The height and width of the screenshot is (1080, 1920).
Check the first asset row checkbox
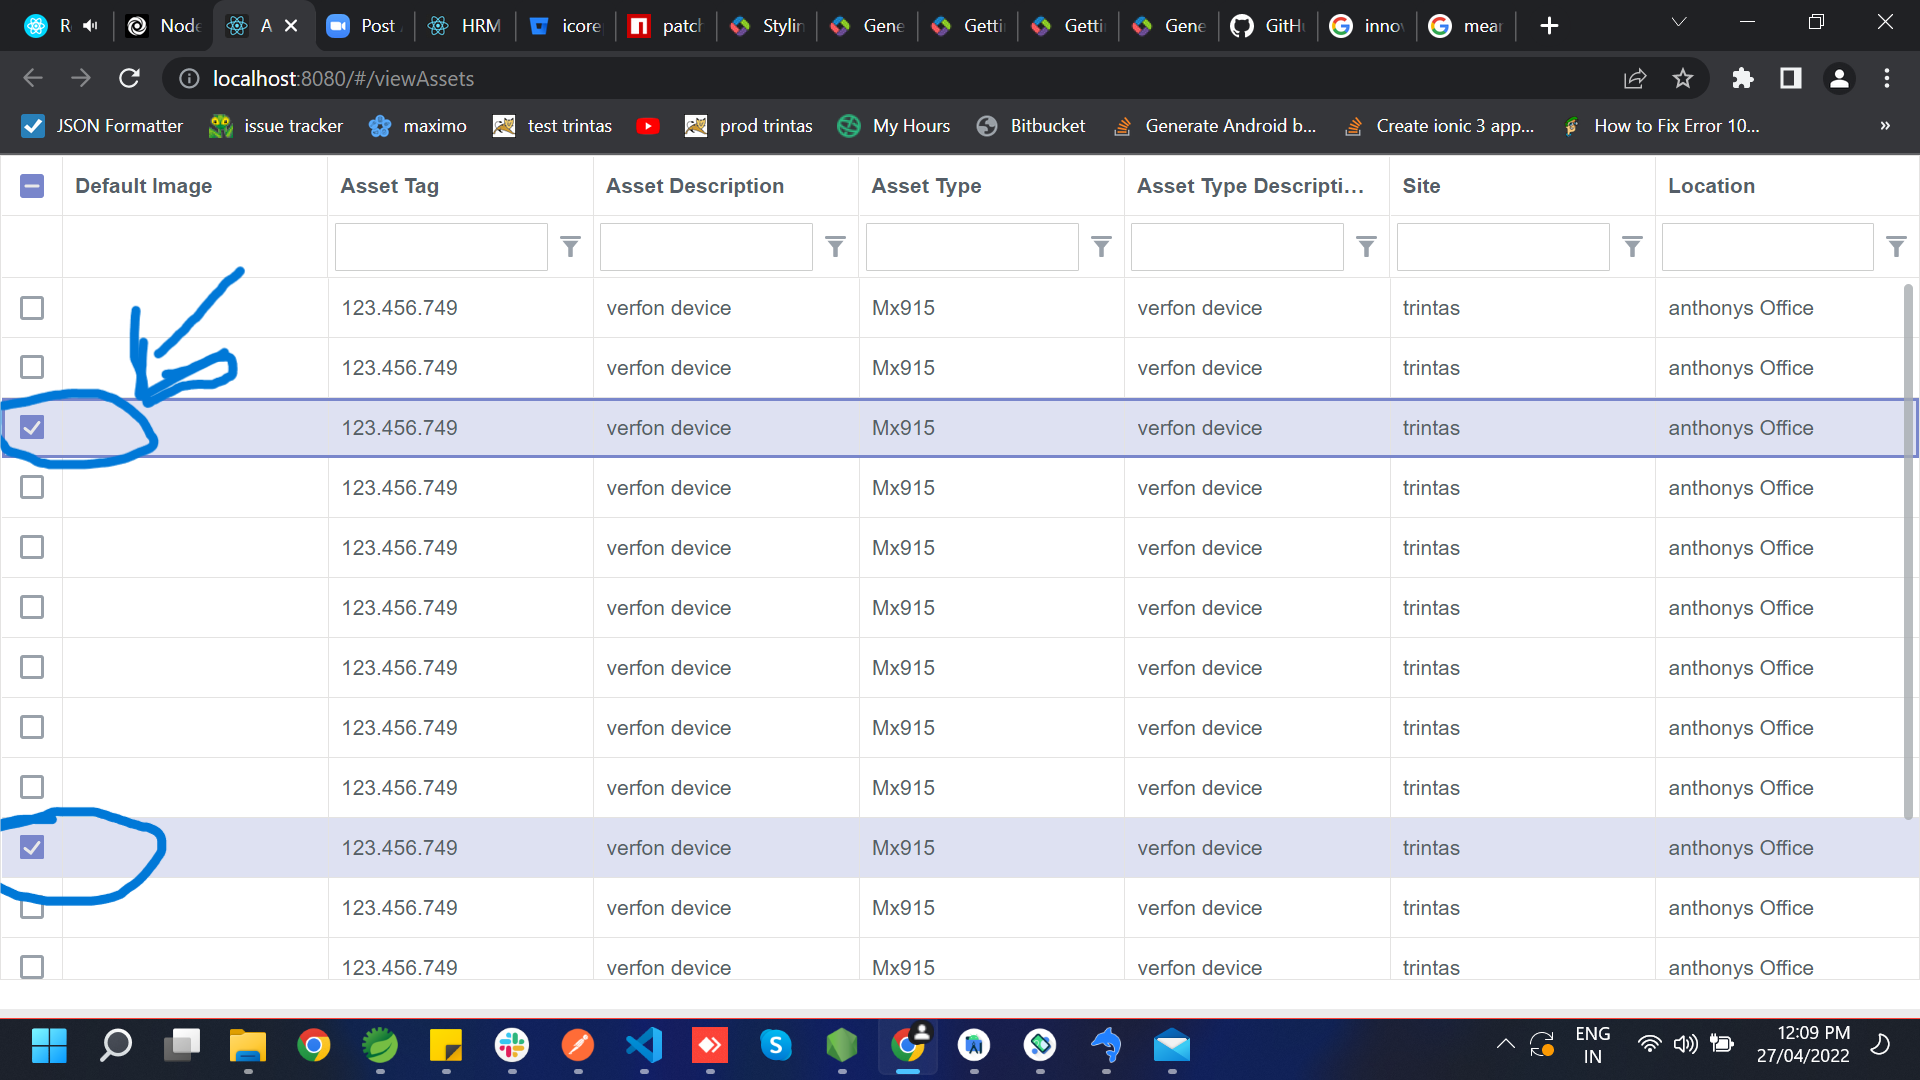(x=32, y=308)
